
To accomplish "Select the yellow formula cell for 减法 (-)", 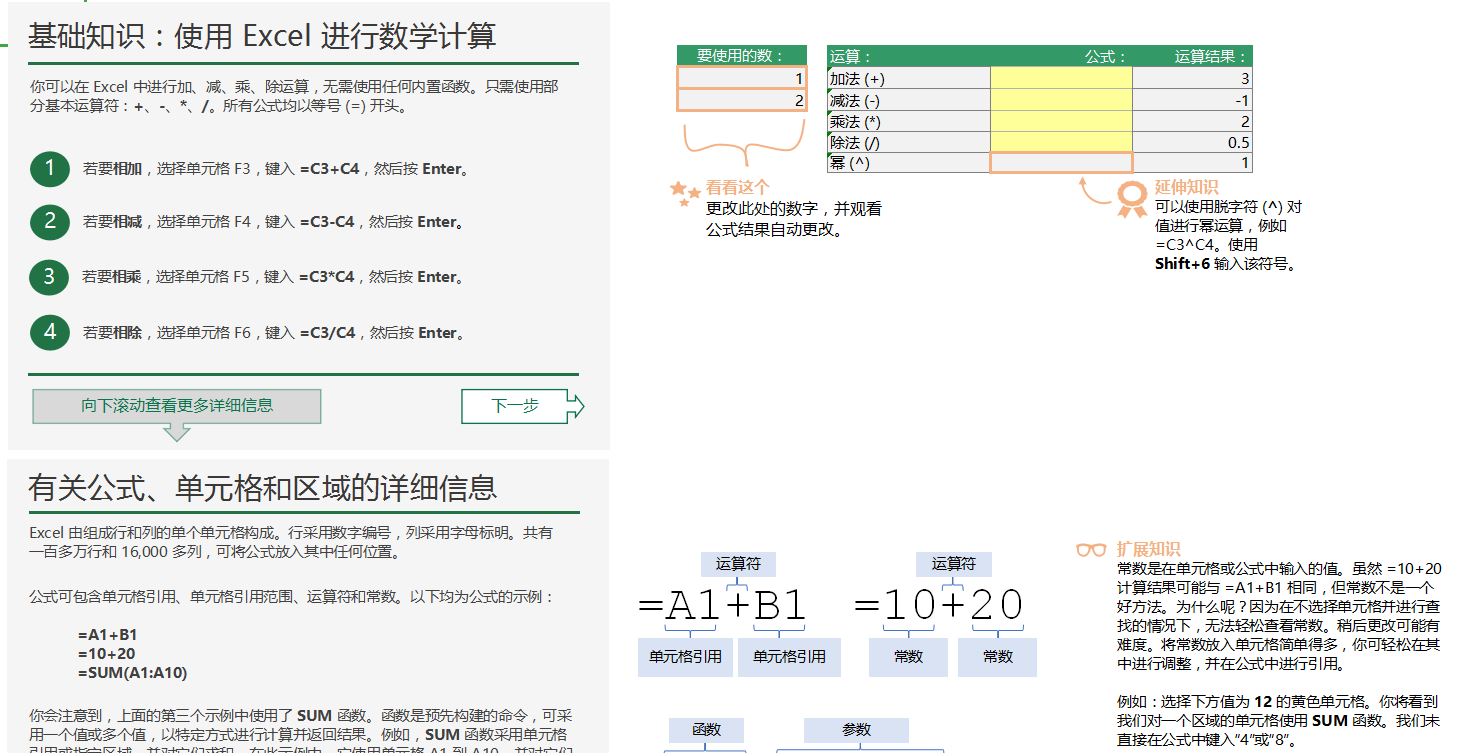I will tap(1061, 100).
